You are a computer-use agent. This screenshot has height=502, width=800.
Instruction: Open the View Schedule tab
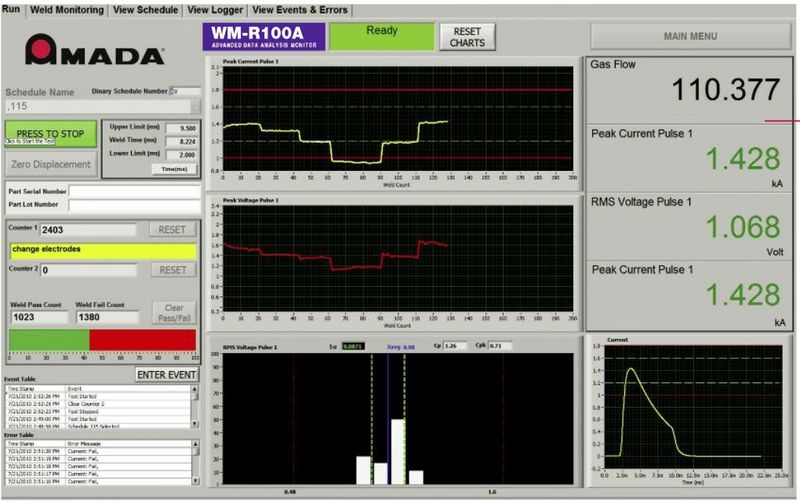click(x=145, y=10)
